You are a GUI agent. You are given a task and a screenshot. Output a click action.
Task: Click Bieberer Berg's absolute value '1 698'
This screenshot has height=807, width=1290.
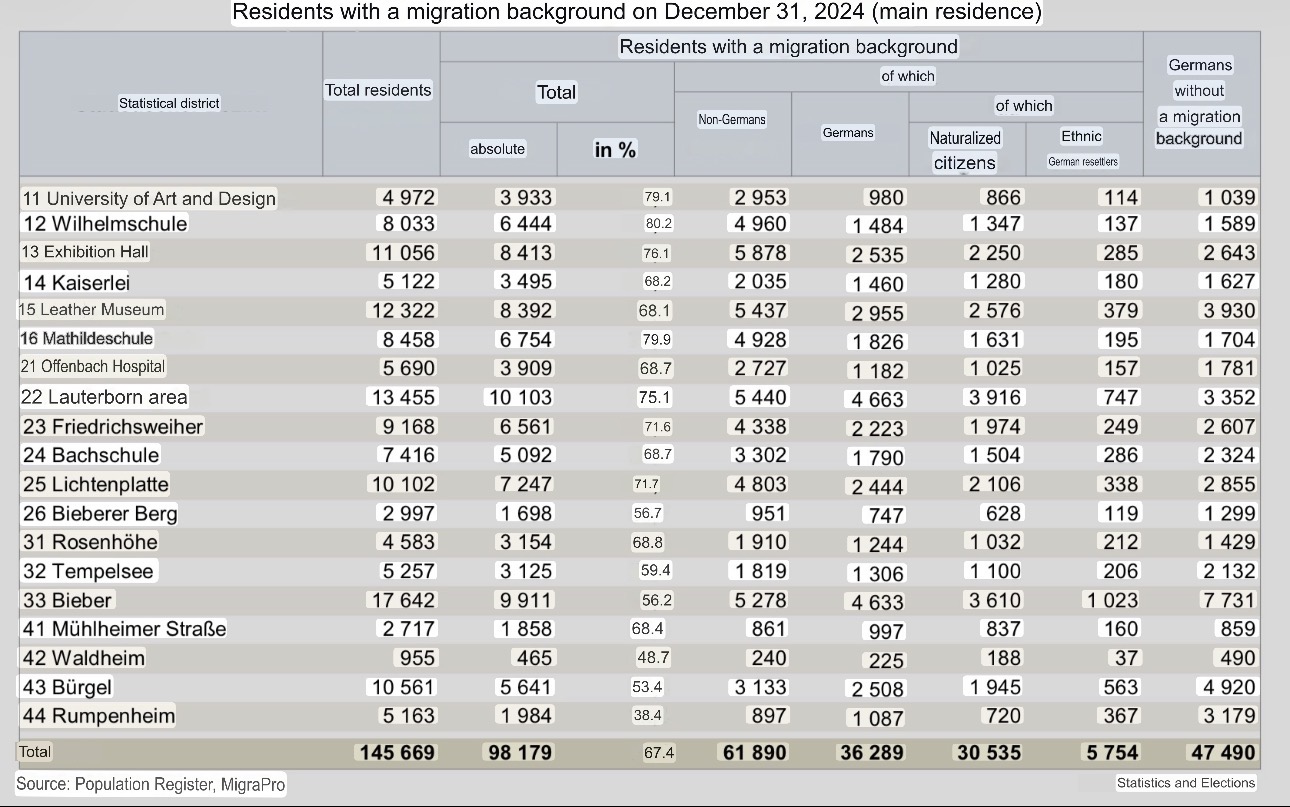tap(525, 514)
